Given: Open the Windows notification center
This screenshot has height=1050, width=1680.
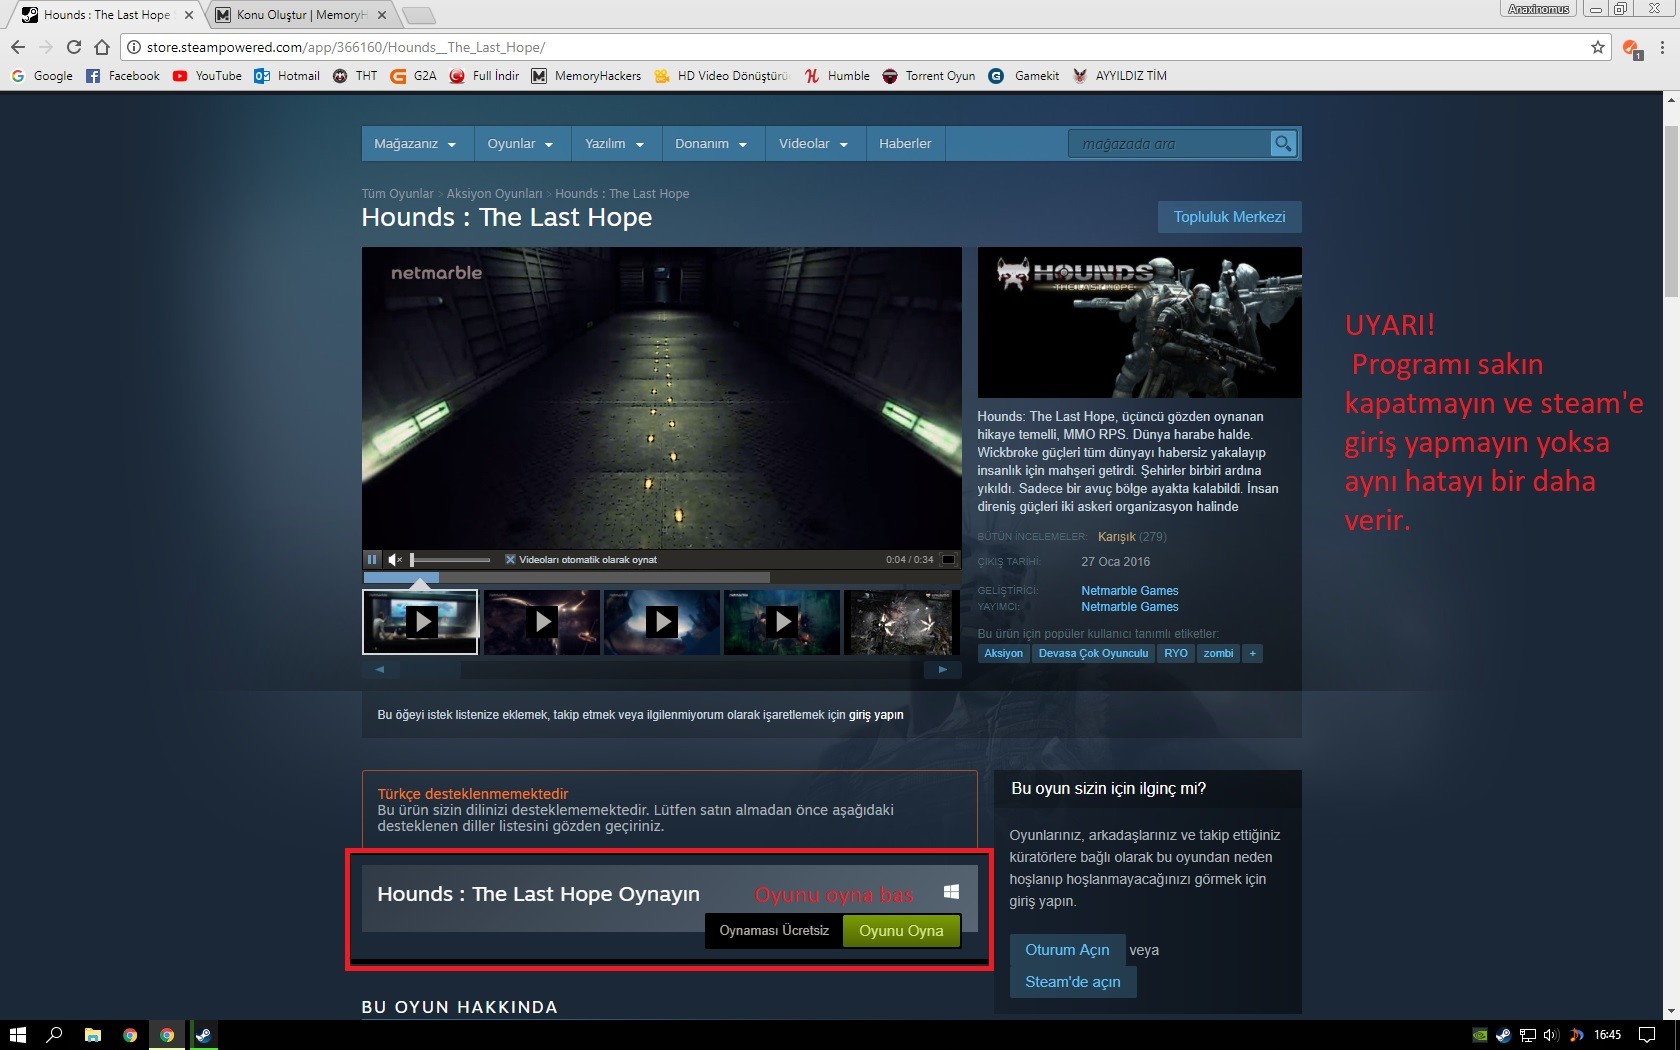Looking at the screenshot, I should 1647,1035.
